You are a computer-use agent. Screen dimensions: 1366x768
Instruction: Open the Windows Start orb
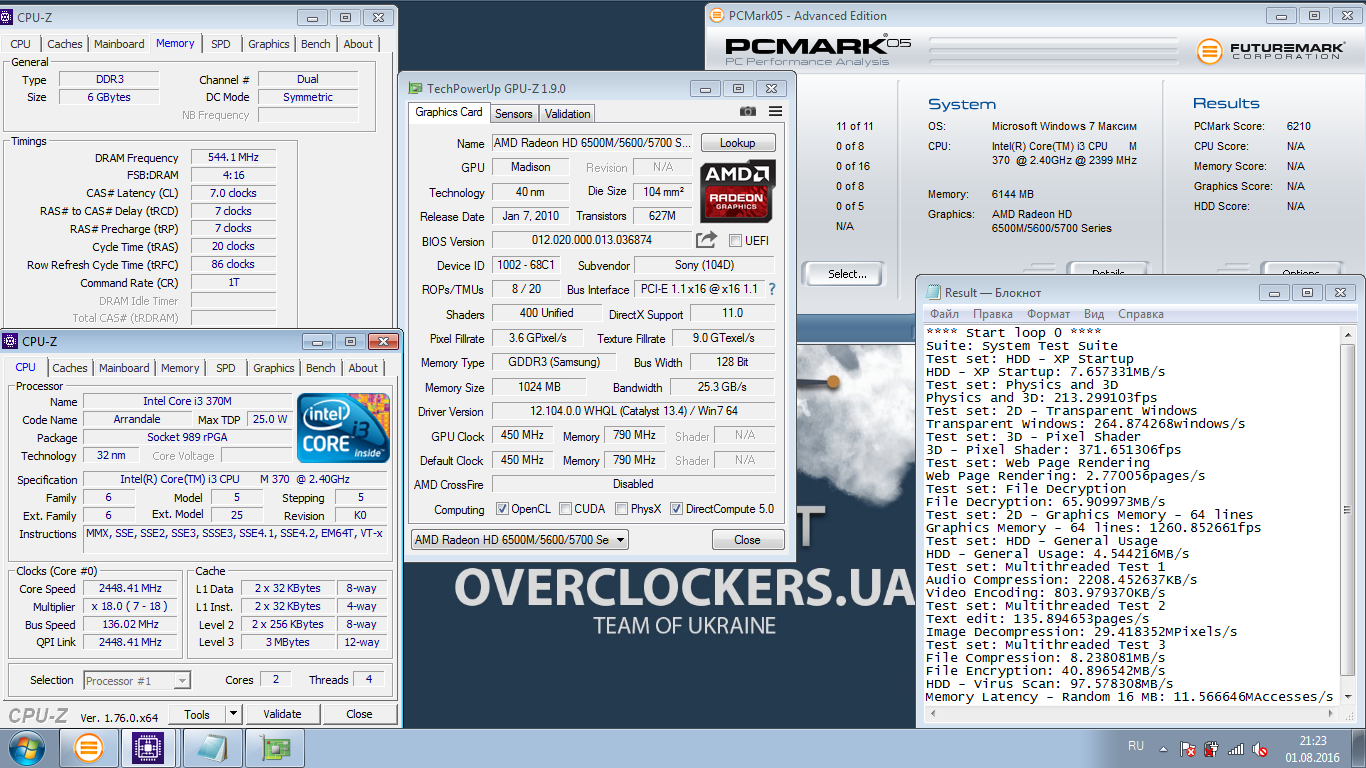click(27, 748)
